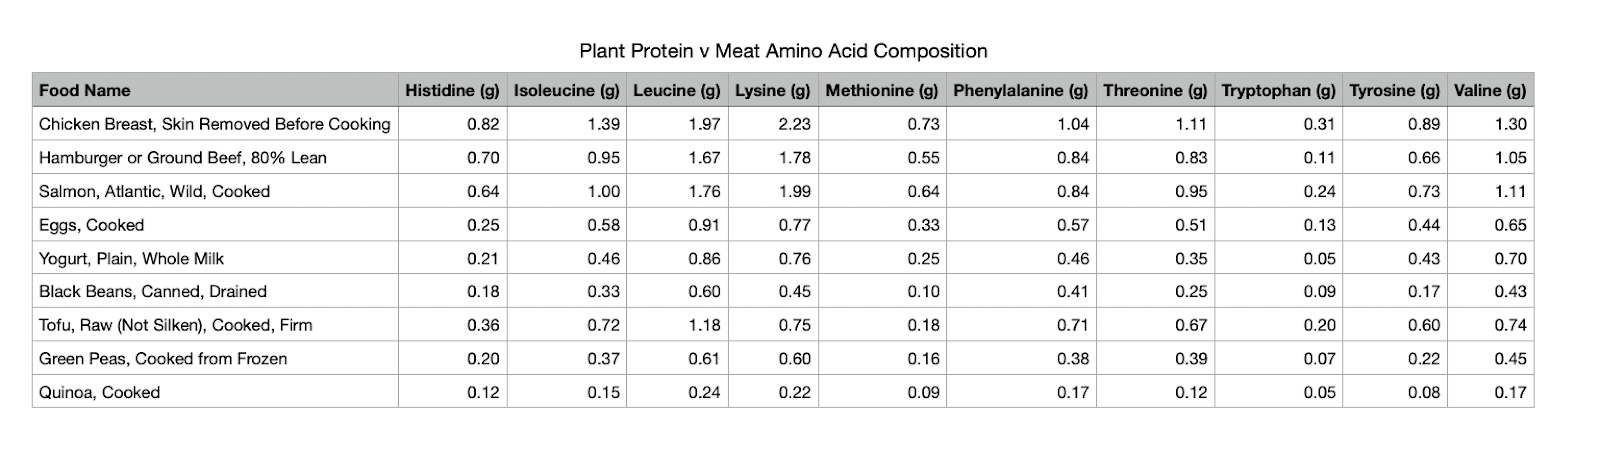Select the Histidine (g) column header

click(x=452, y=90)
